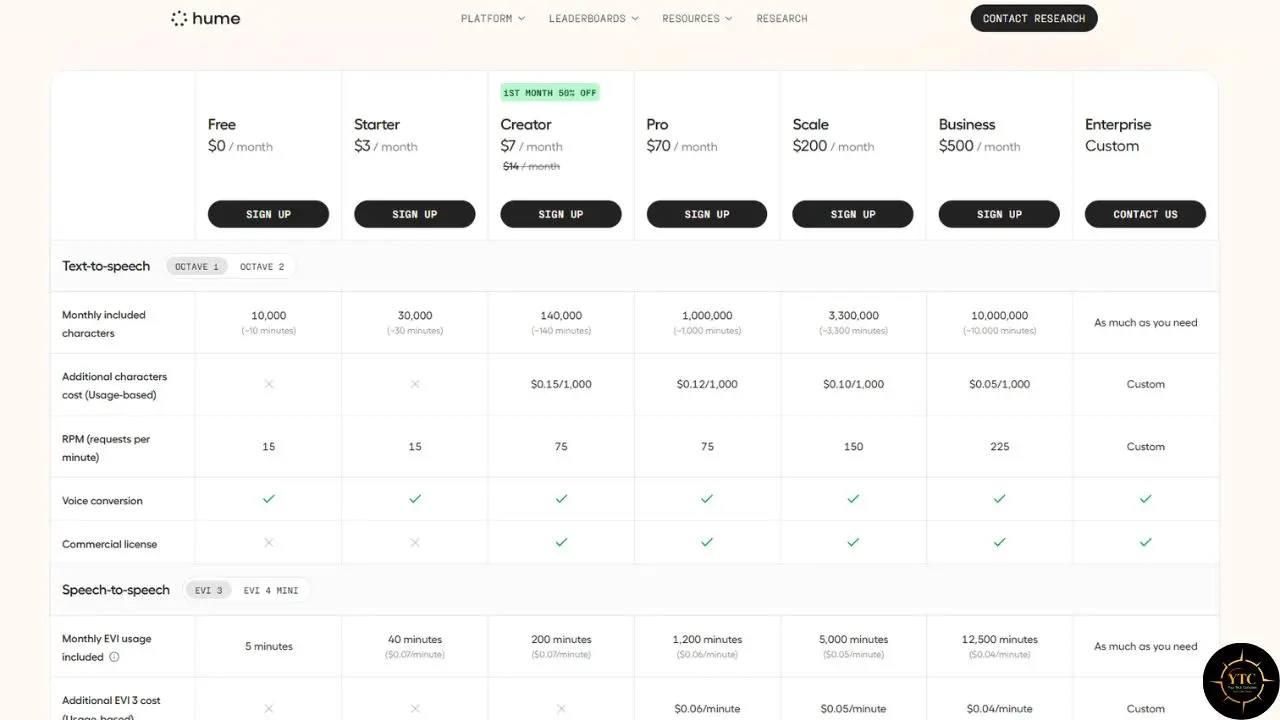
Task: Expand the Leaderboards dropdown menu
Action: coord(594,18)
